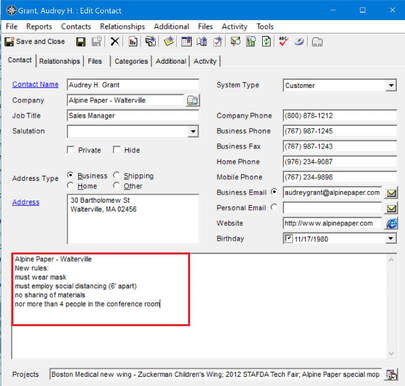
Task: Open the Relationships menu in the menu bar
Action: [122, 27]
